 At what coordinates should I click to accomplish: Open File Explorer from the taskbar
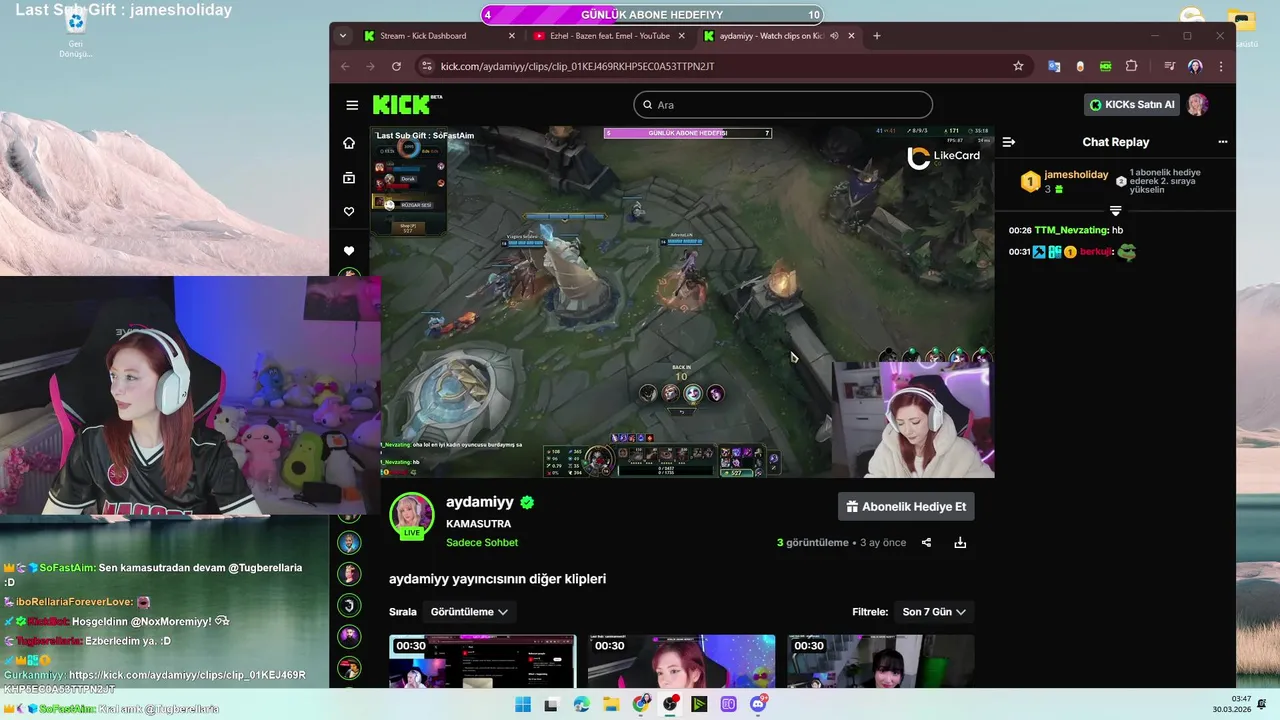tap(611, 704)
